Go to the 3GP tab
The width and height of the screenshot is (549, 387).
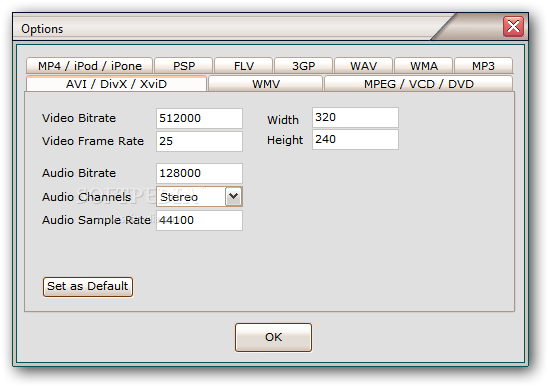tap(304, 66)
